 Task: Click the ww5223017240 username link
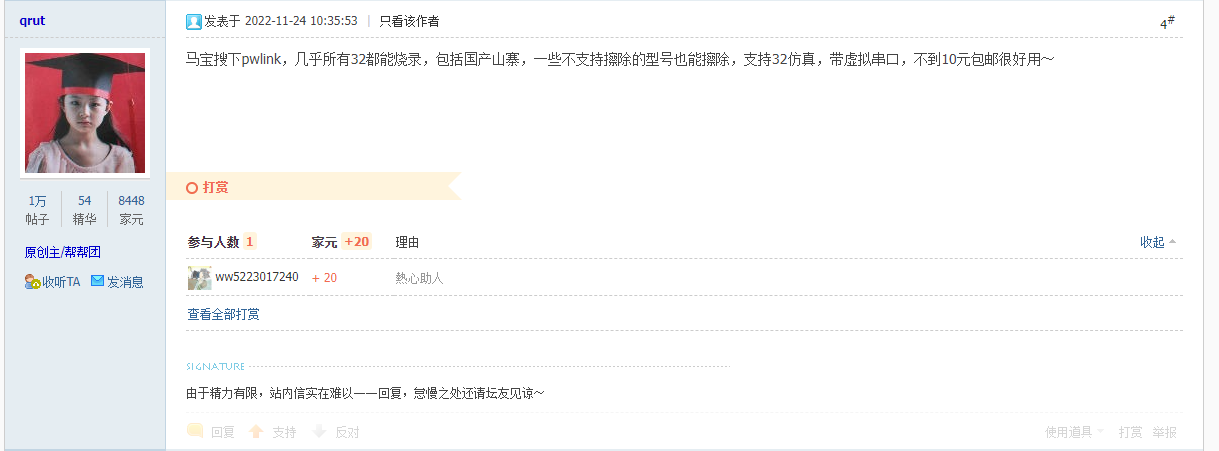point(257,277)
